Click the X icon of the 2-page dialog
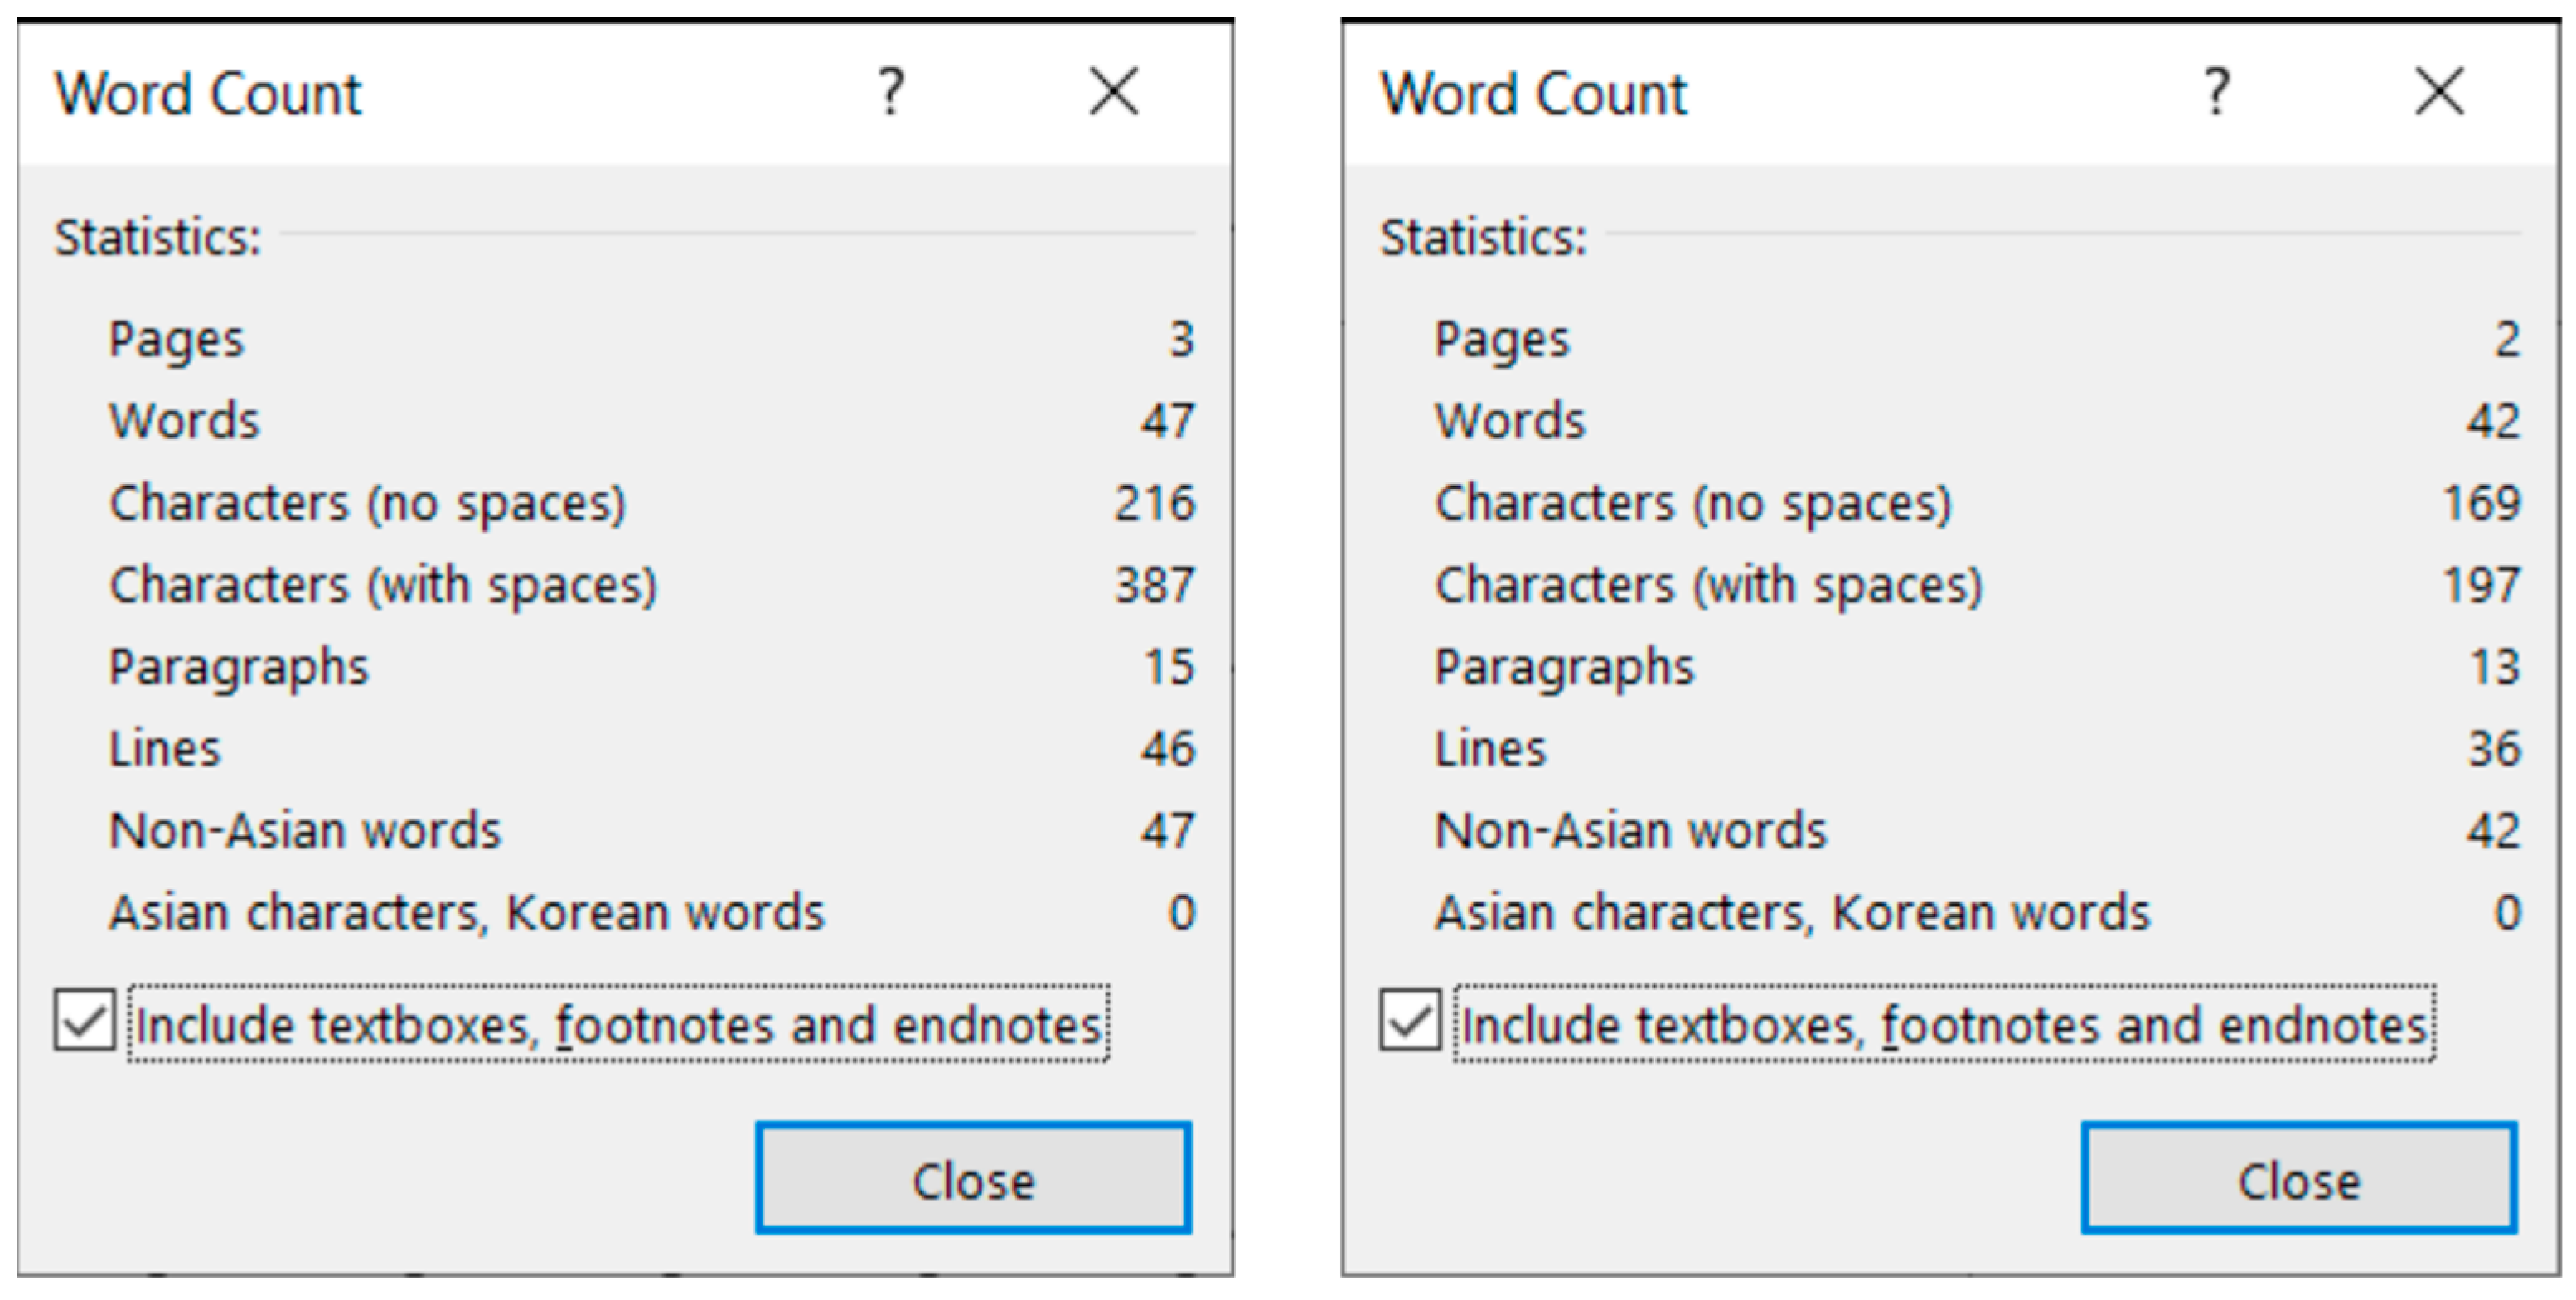Screen dimensions: 2576x1300 2439,92
